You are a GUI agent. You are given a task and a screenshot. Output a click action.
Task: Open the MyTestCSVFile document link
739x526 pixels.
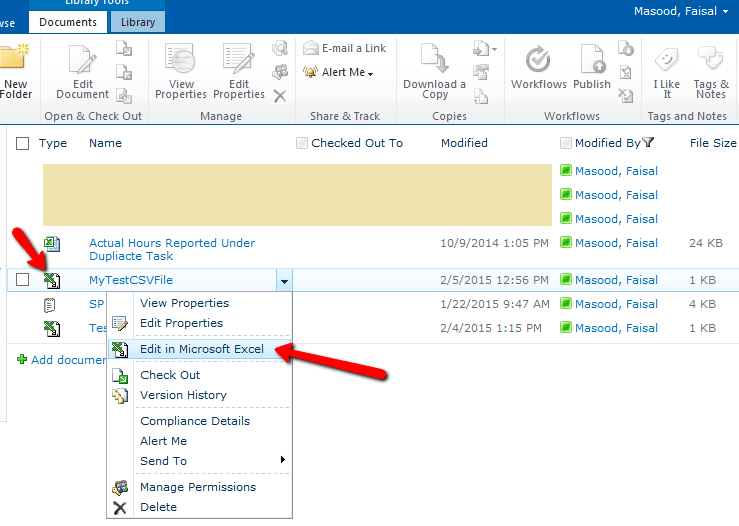tap(131, 280)
